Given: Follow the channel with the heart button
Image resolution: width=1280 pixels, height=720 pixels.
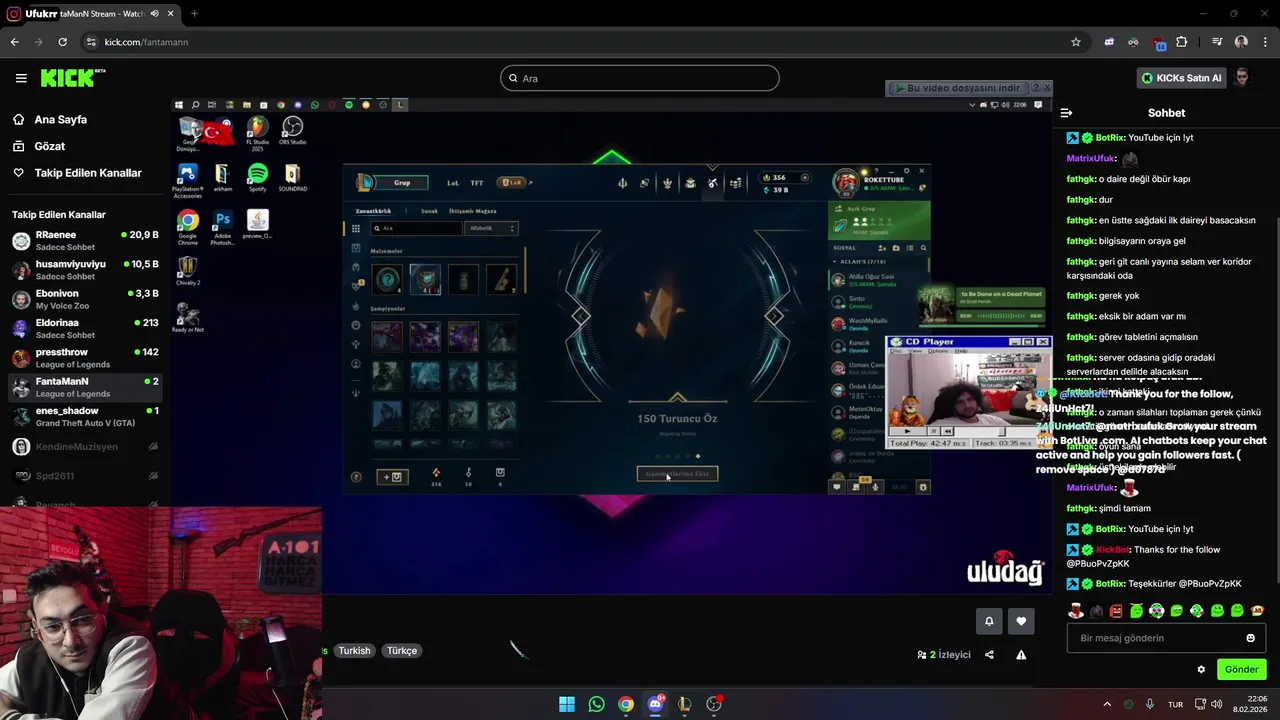Looking at the screenshot, I should (x=1021, y=621).
